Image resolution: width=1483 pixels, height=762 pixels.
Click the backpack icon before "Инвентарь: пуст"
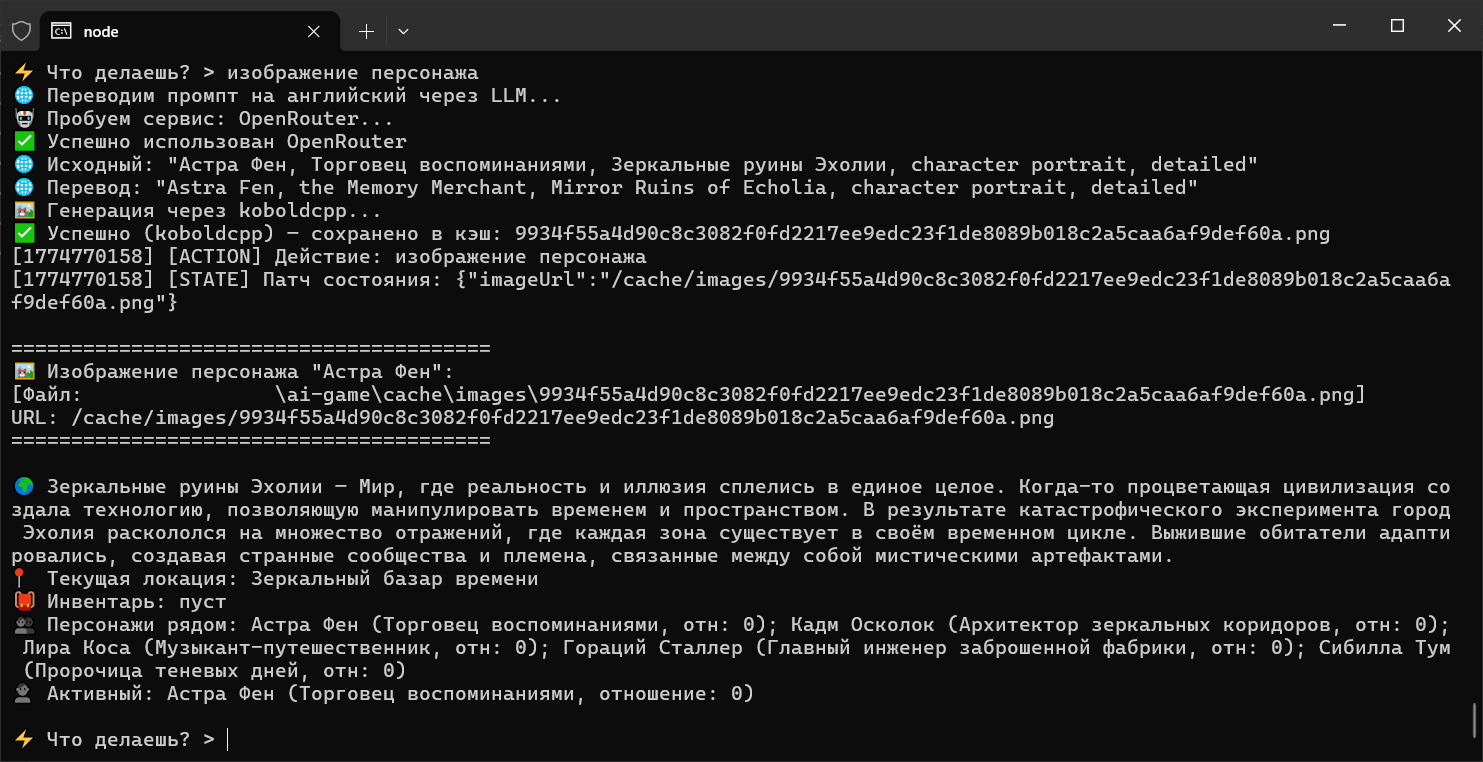23,602
